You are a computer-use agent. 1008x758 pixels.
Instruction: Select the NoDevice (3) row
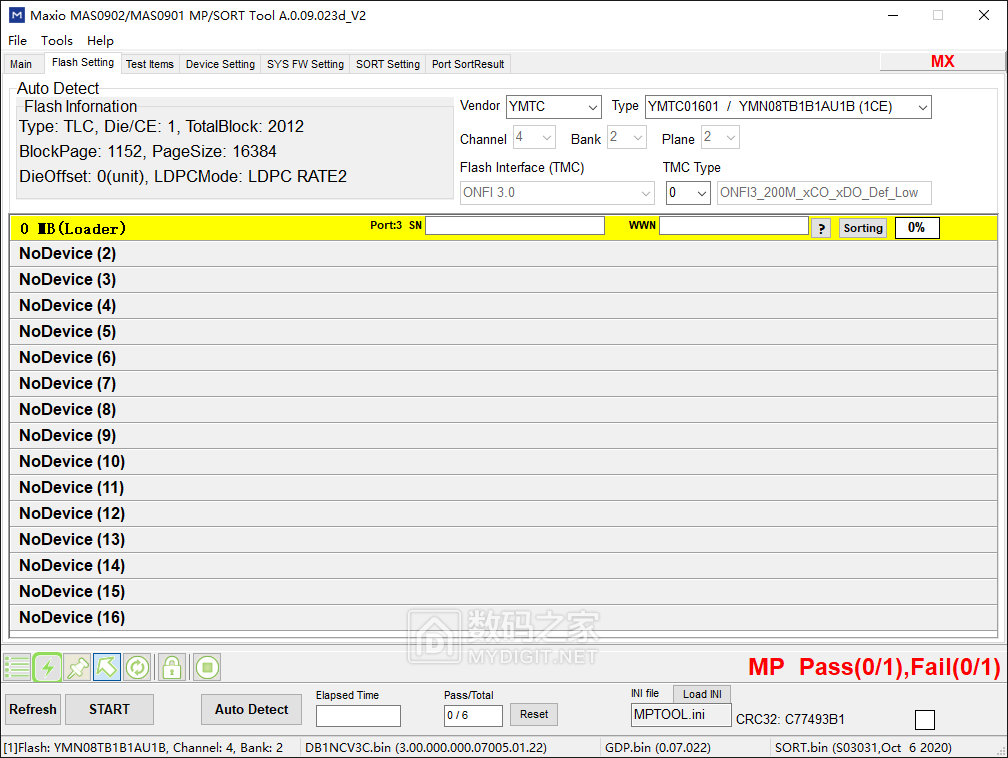tap(503, 280)
